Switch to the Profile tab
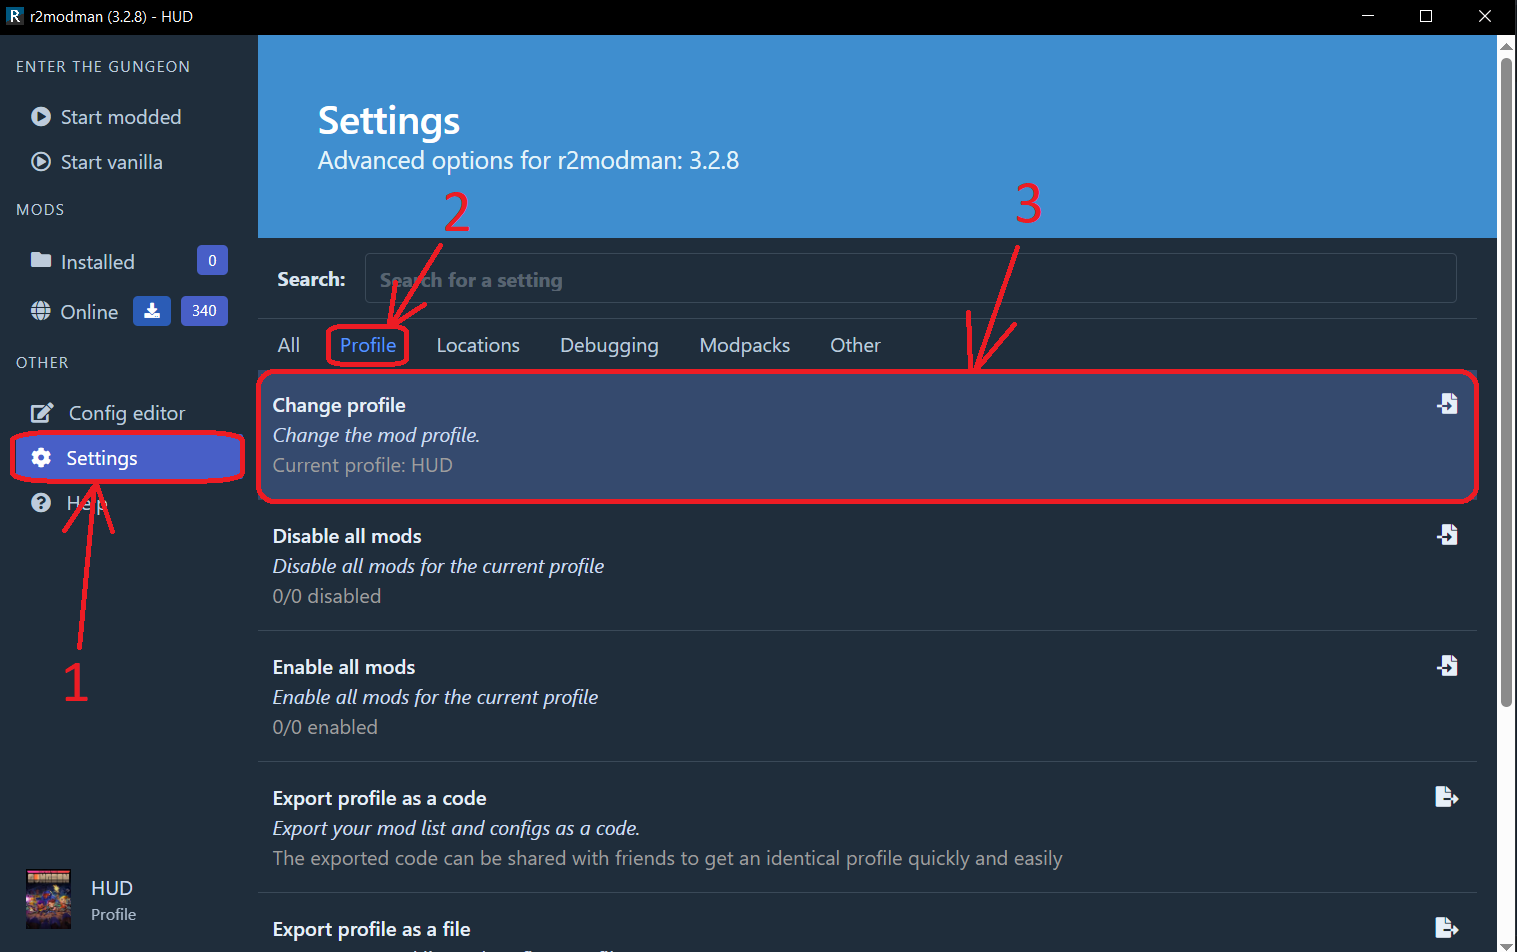This screenshot has width=1517, height=952. pos(368,345)
